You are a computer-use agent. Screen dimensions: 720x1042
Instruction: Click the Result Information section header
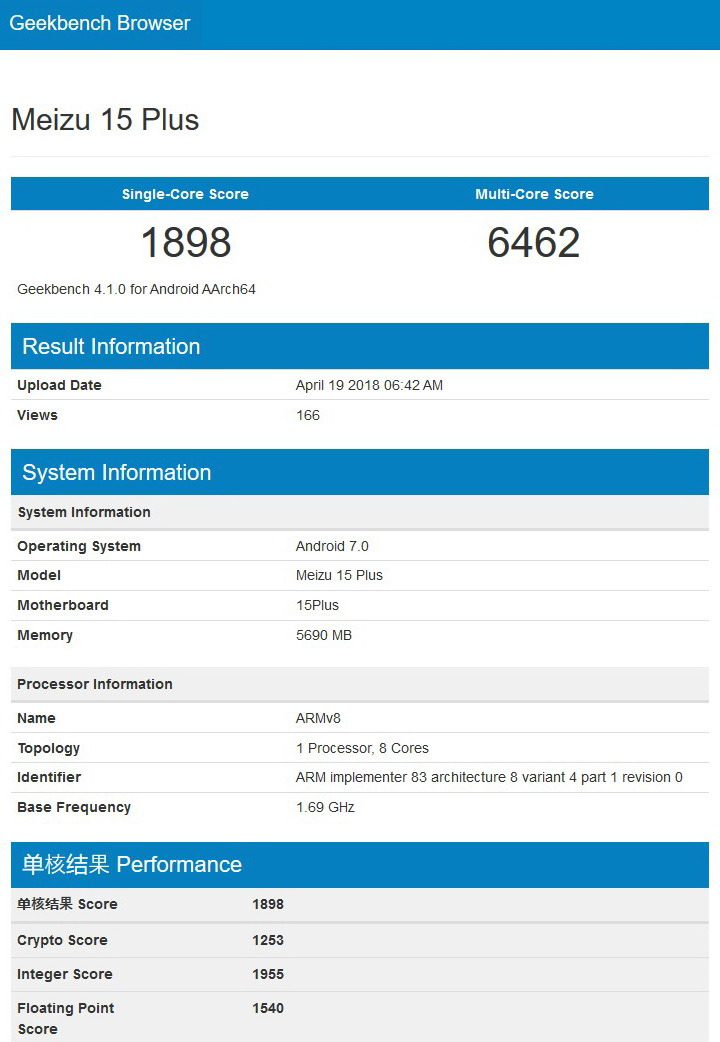[x=360, y=346]
